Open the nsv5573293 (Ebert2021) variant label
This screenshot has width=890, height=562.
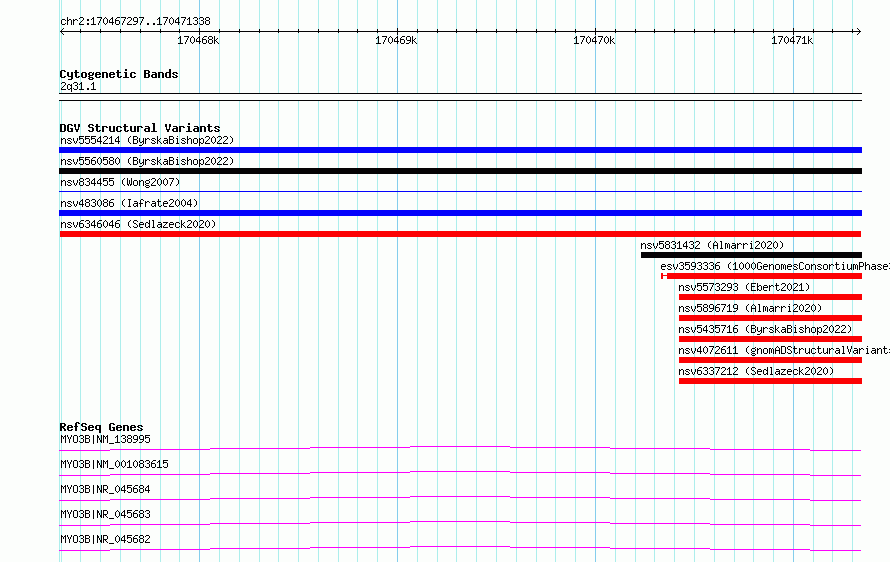click(744, 287)
